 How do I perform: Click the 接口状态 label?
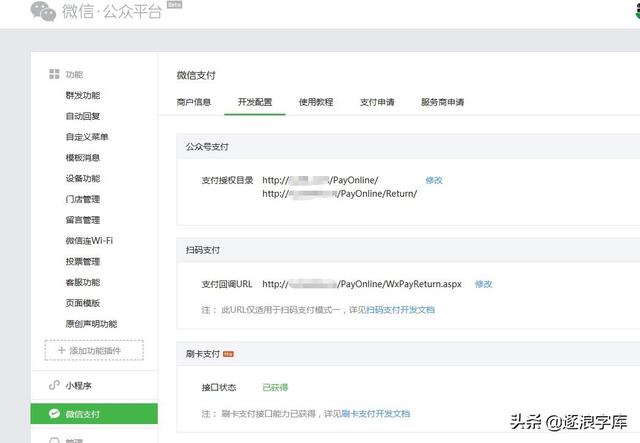click(x=219, y=387)
